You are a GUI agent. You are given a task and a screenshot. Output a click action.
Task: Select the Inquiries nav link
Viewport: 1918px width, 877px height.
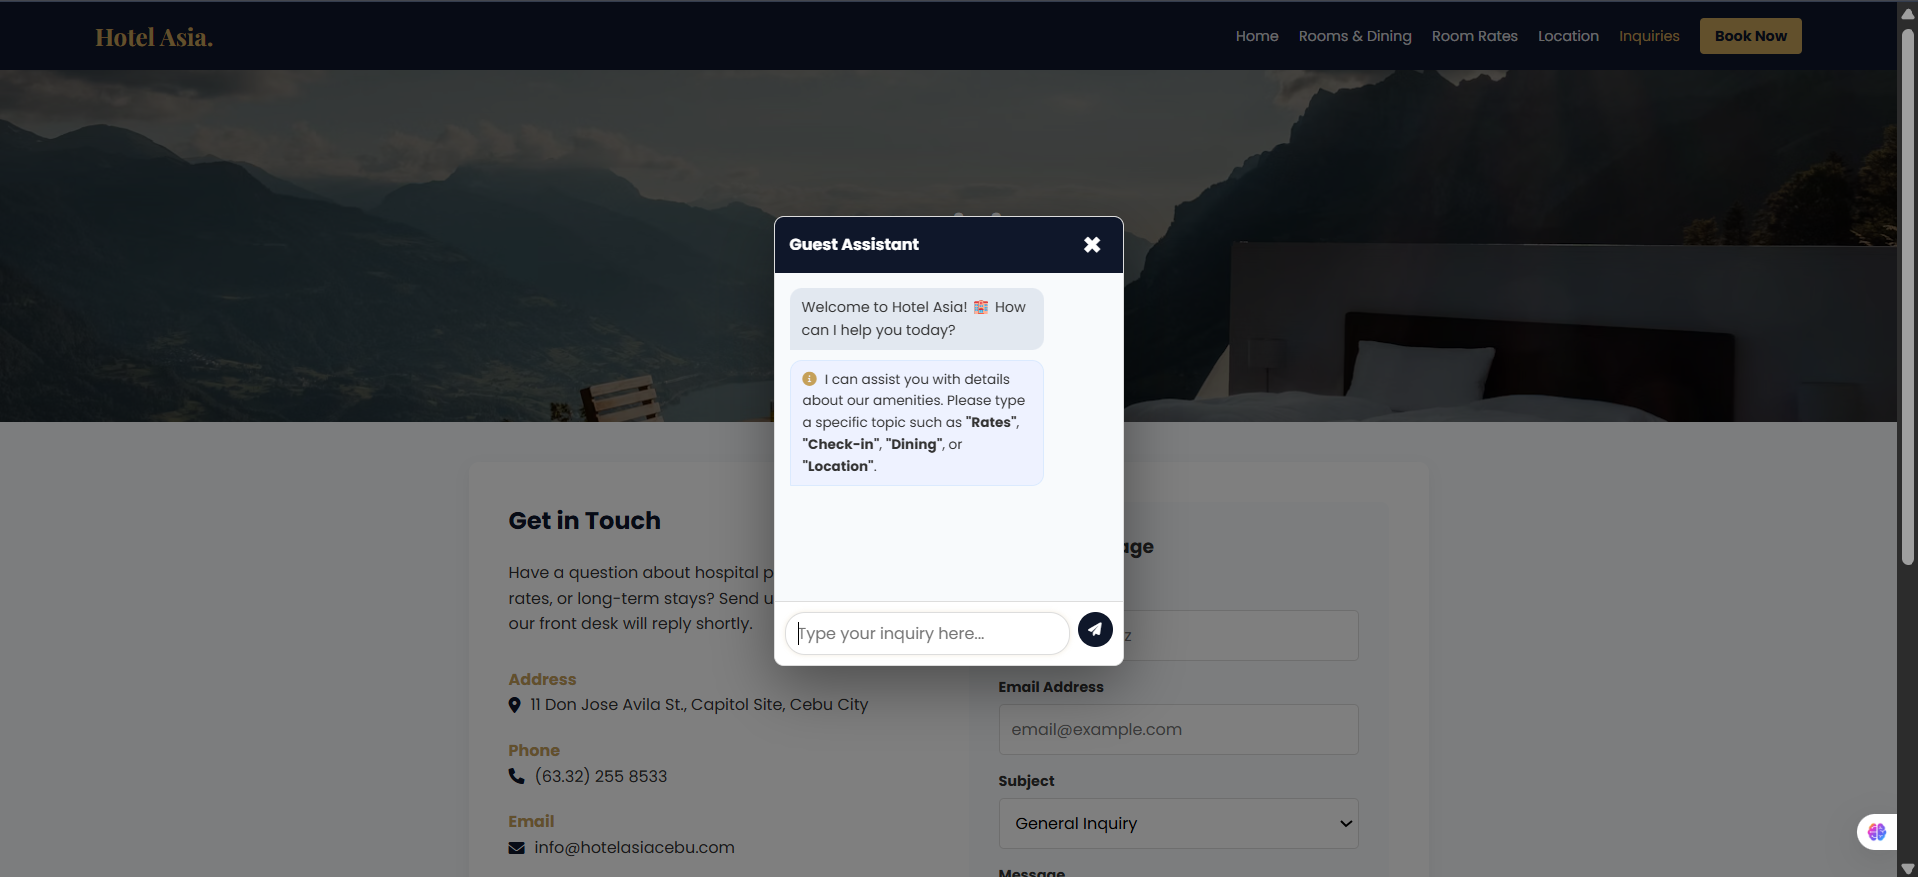pos(1648,36)
